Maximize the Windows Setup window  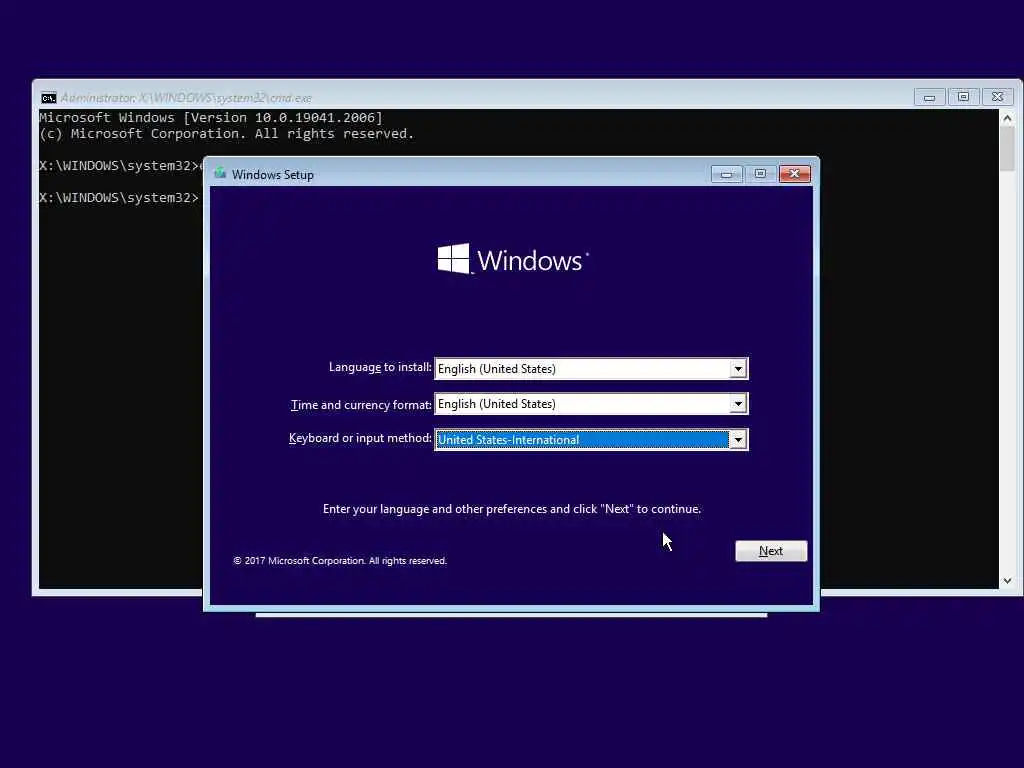pos(760,174)
